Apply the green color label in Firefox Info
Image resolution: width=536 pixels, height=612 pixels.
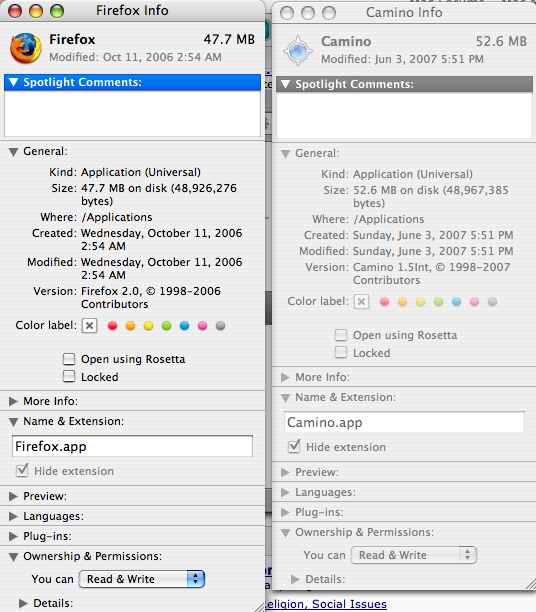(x=167, y=326)
